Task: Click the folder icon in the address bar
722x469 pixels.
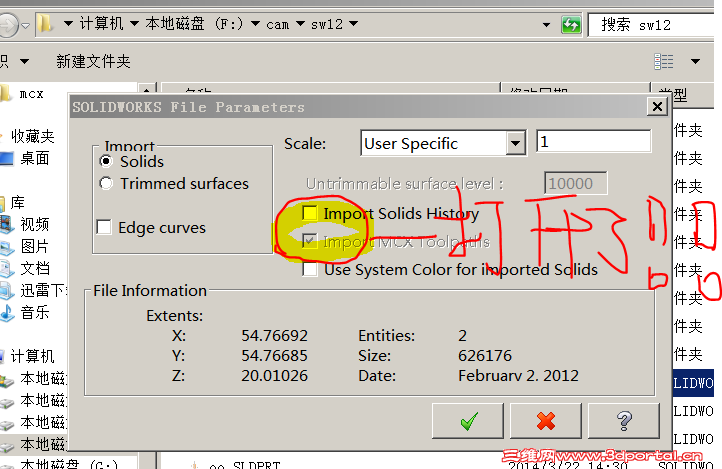Action: [45, 23]
